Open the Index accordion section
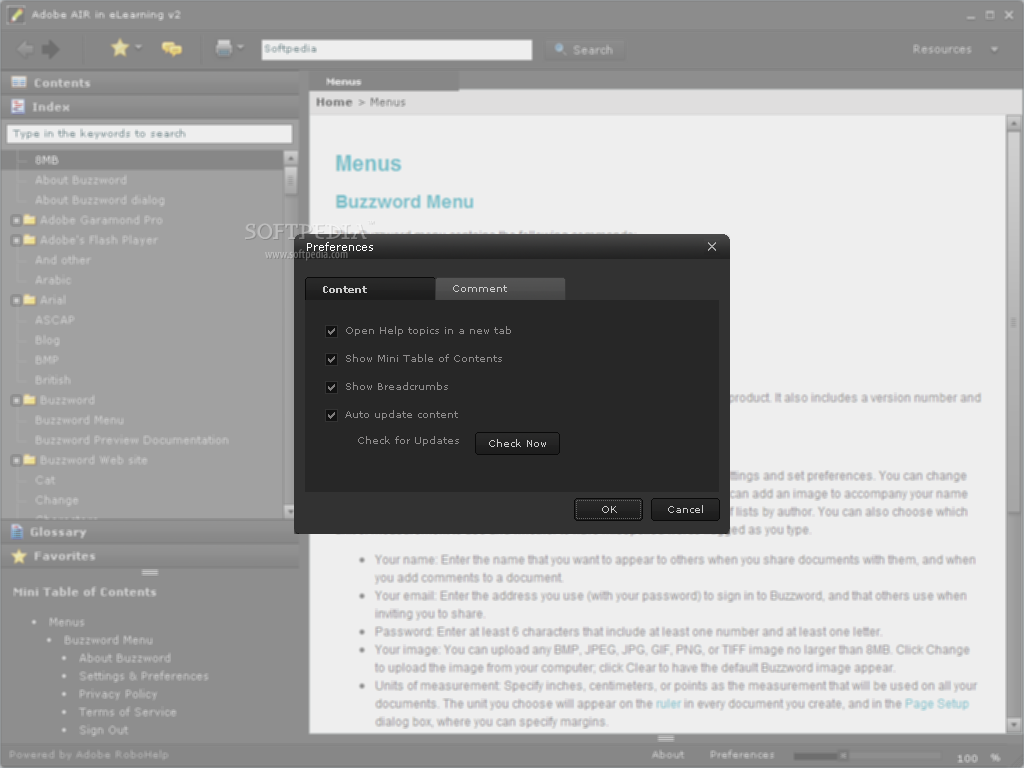This screenshot has height=768, width=1024. (150, 107)
